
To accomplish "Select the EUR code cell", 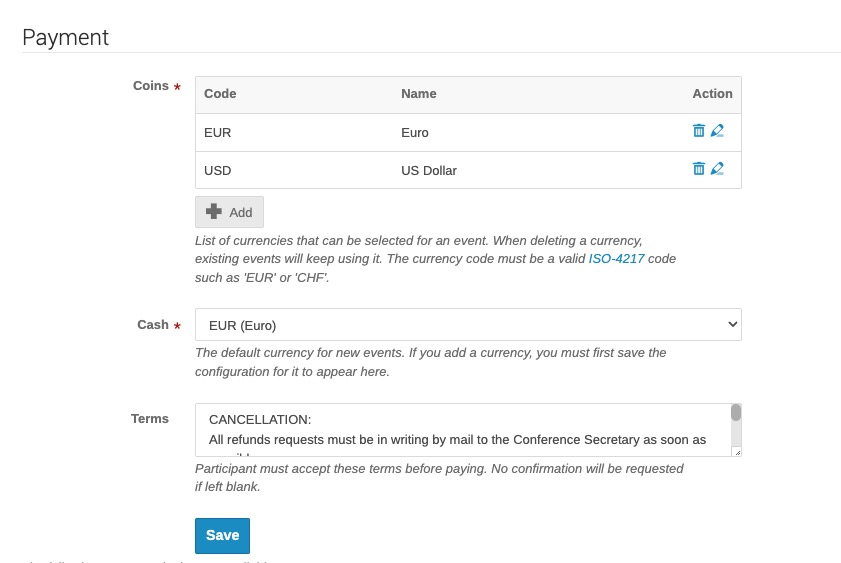I will [x=218, y=132].
